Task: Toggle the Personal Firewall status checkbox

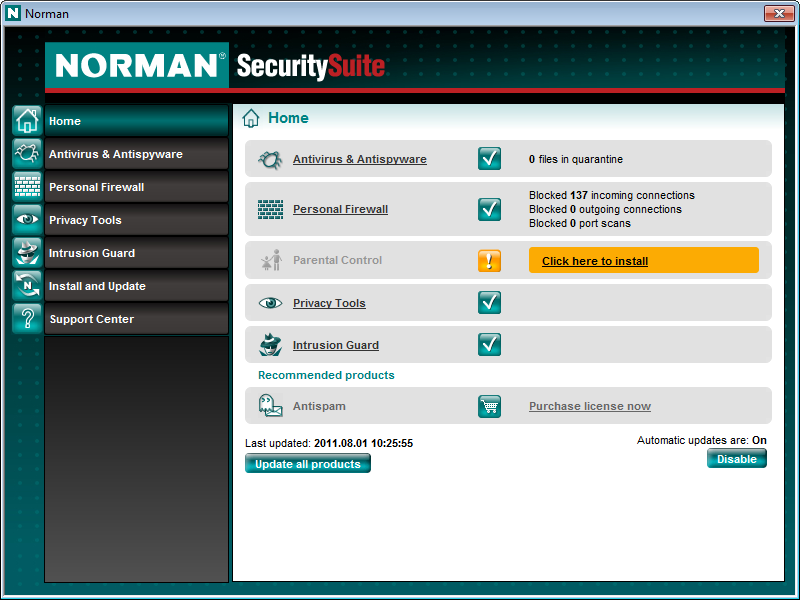Action: (x=489, y=209)
